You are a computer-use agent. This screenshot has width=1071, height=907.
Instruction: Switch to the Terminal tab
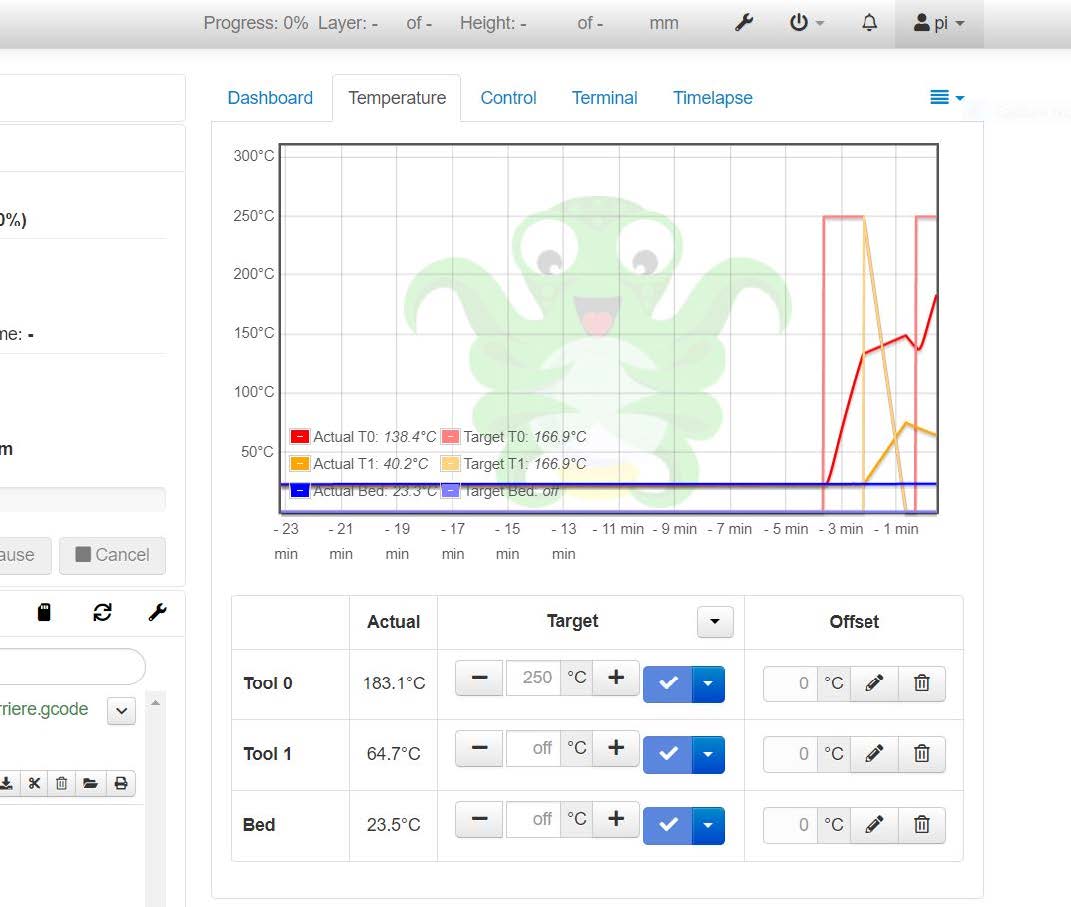point(604,97)
